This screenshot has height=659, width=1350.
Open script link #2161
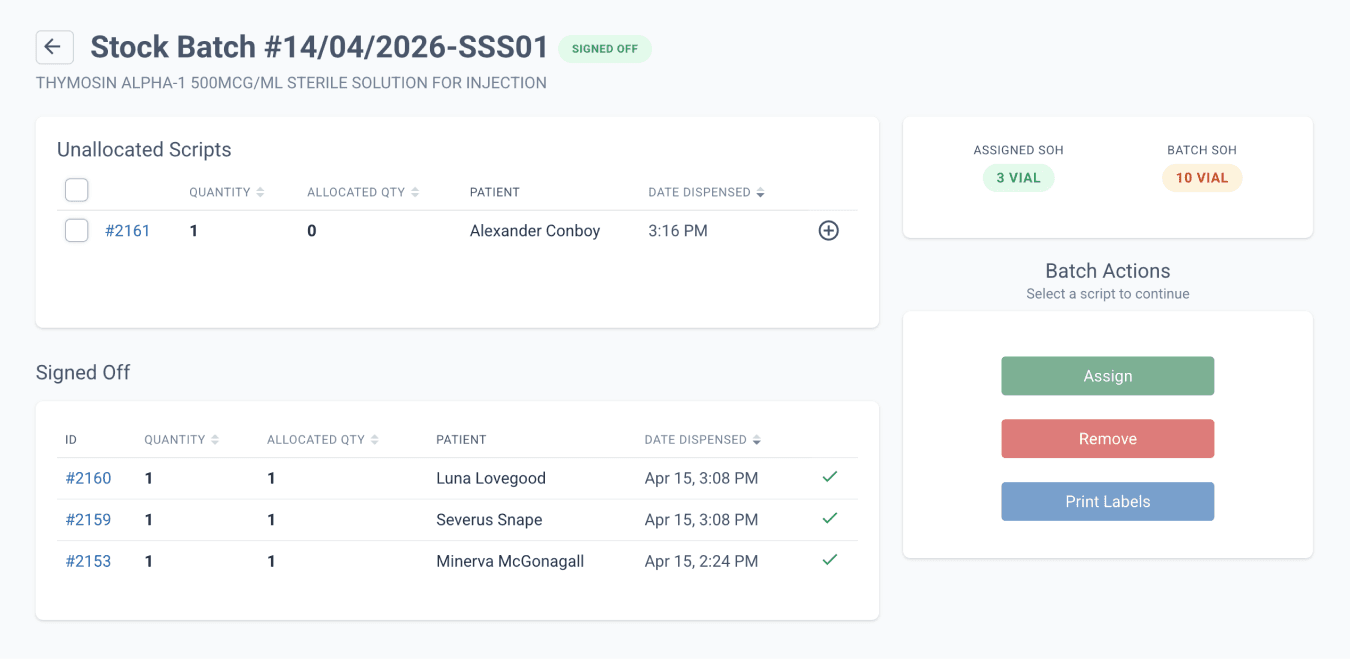point(127,231)
